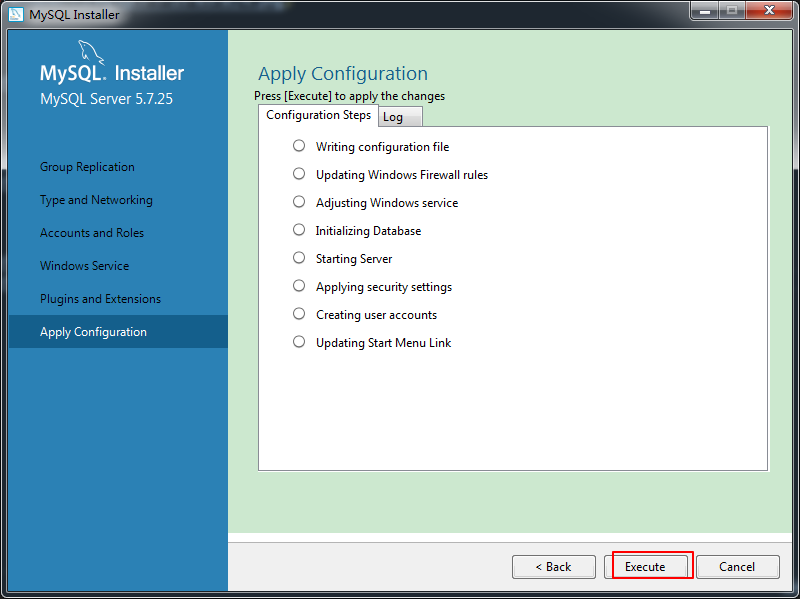
Task: Click the Updating Start Menu Link circle
Action: tap(299, 342)
